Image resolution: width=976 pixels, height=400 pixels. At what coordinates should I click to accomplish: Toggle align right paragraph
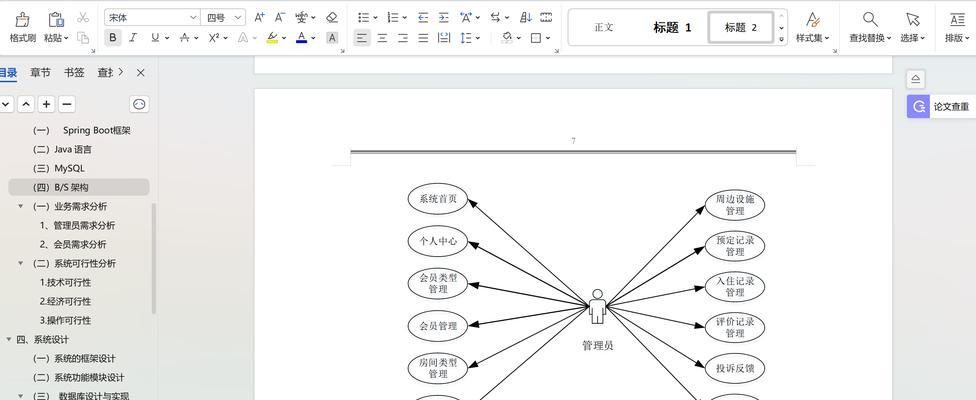coord(403,38)
